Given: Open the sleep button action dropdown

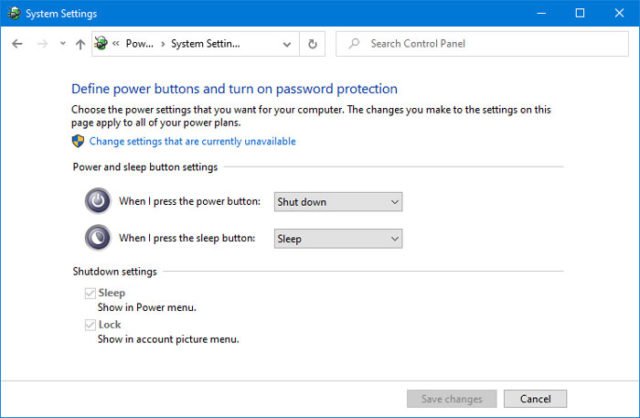Looking at the screenshot, I should (x=338, y=239).
